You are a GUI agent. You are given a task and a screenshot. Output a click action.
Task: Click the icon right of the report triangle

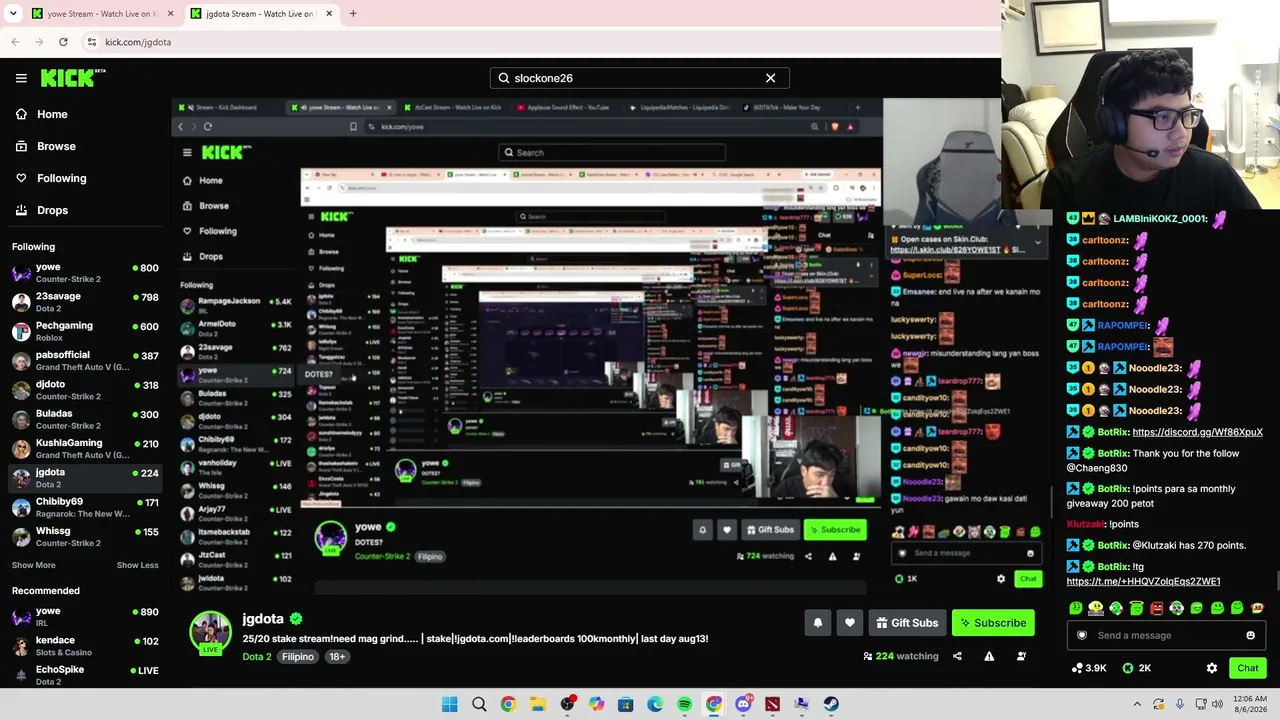click(1021, 656)
